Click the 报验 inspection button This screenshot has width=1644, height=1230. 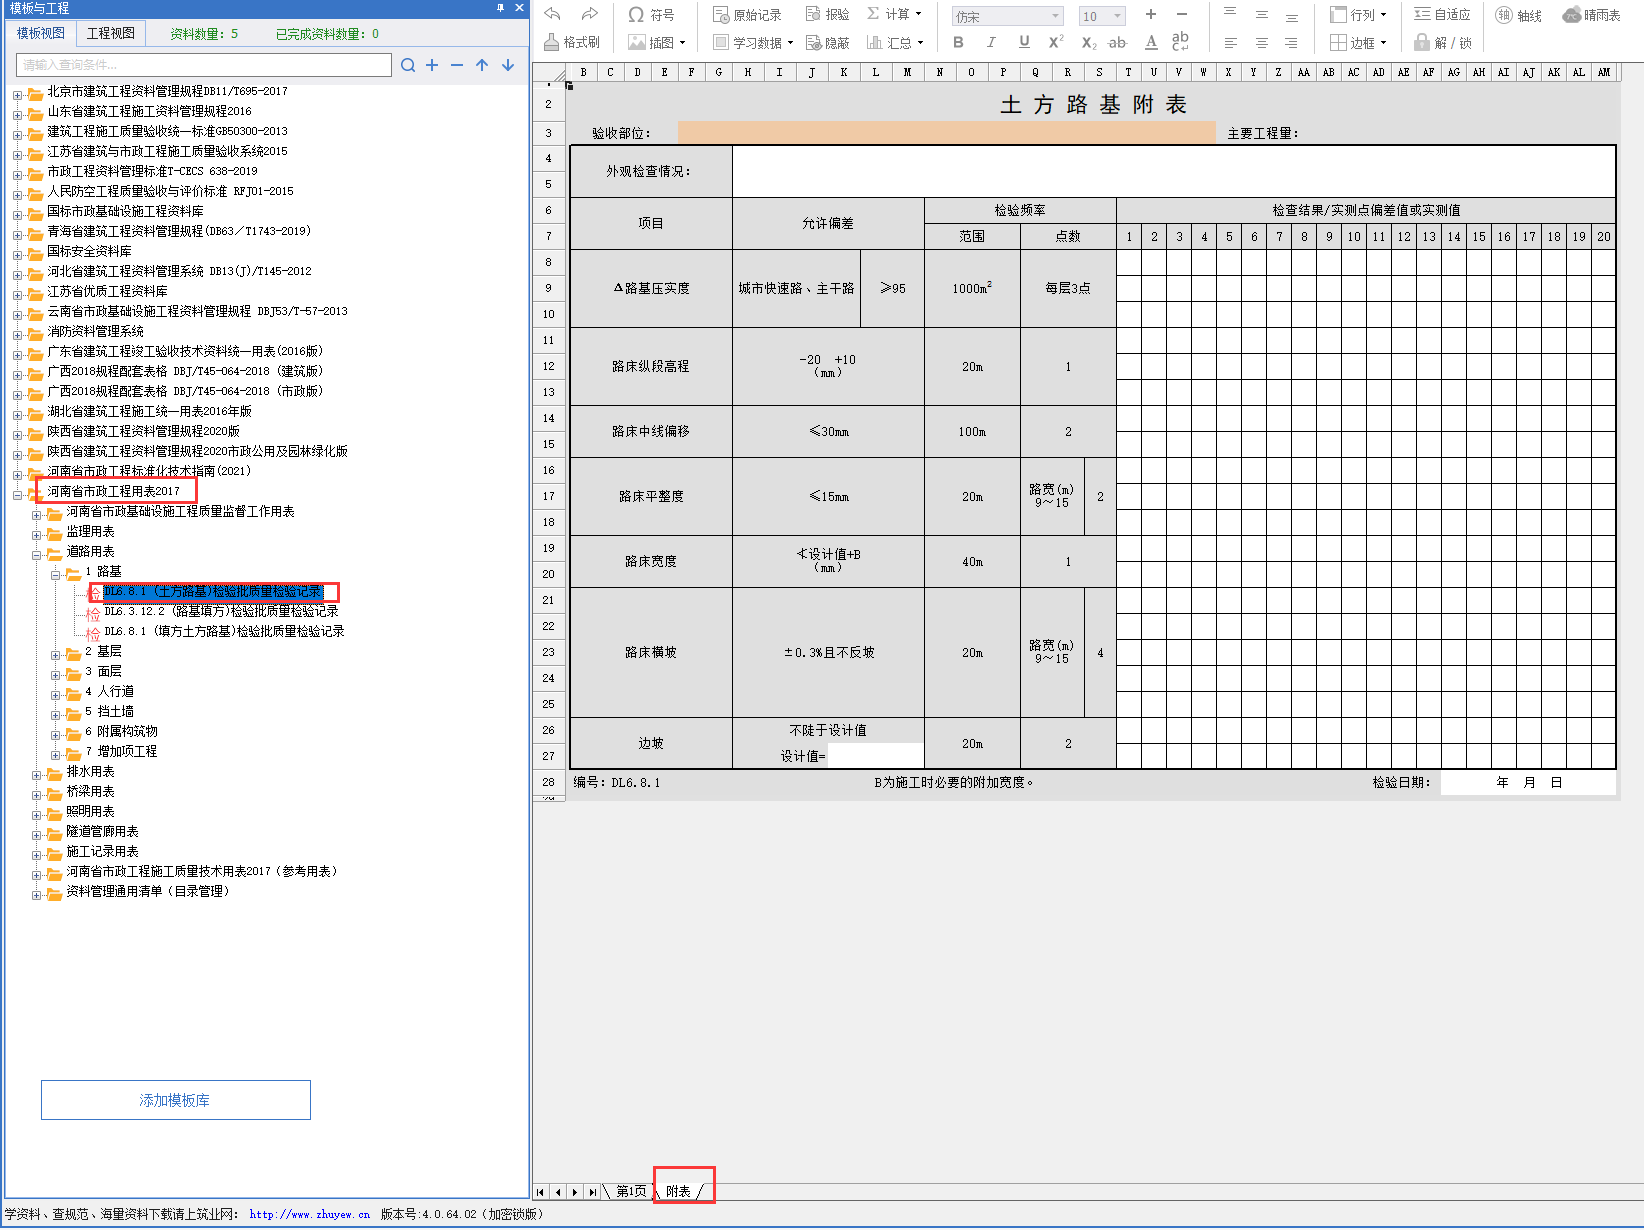(x=828, y=15)
